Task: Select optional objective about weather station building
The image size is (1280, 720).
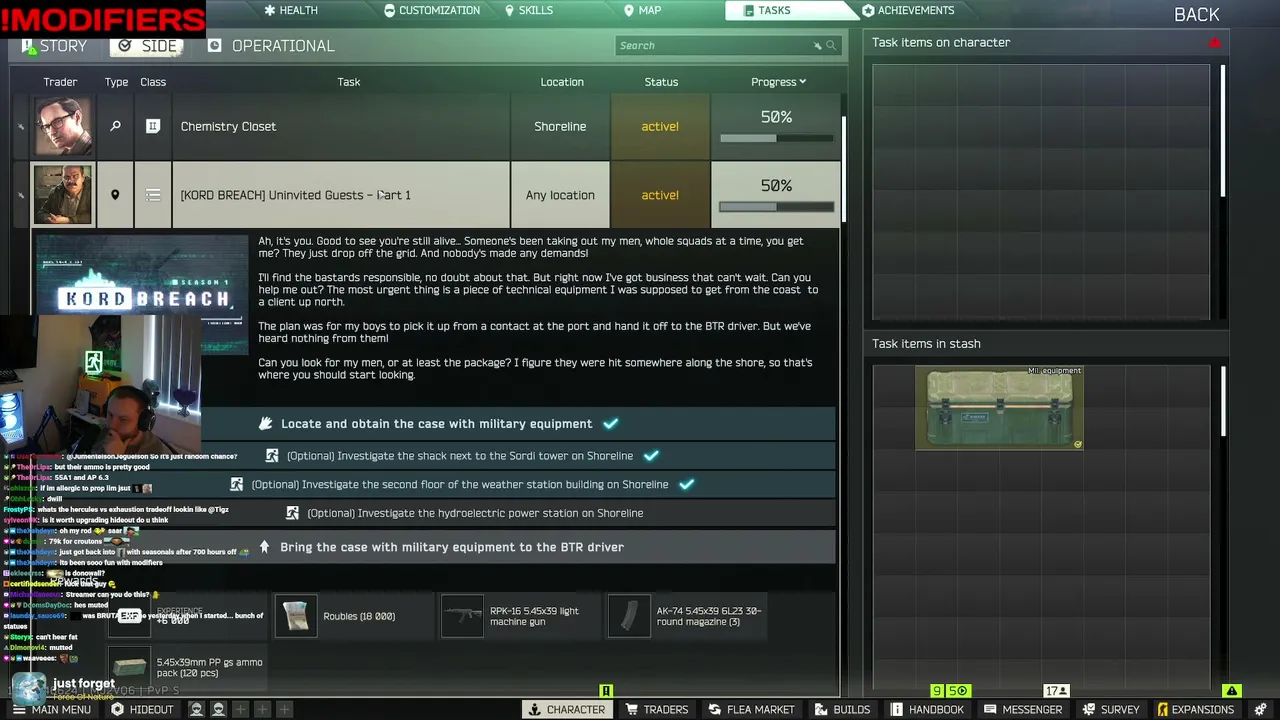Action: coord(460,484)
